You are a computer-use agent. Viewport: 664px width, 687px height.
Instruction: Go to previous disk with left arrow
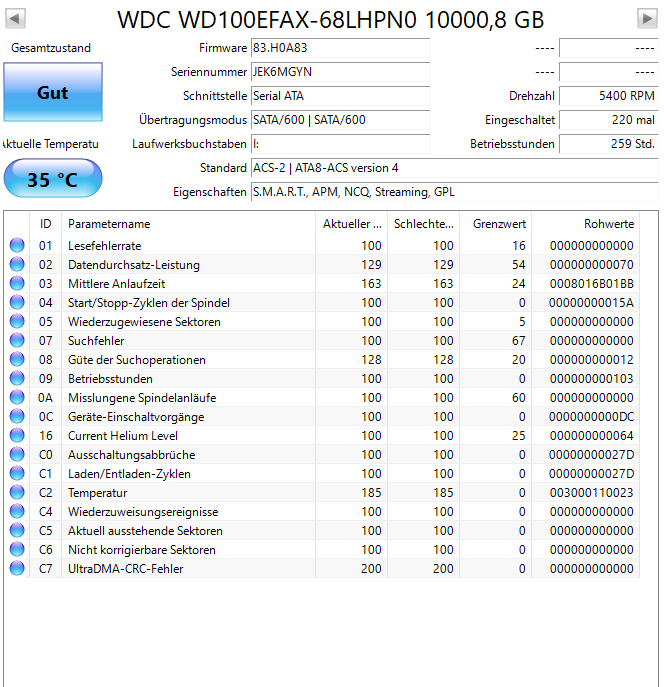(x=15, y=18)
